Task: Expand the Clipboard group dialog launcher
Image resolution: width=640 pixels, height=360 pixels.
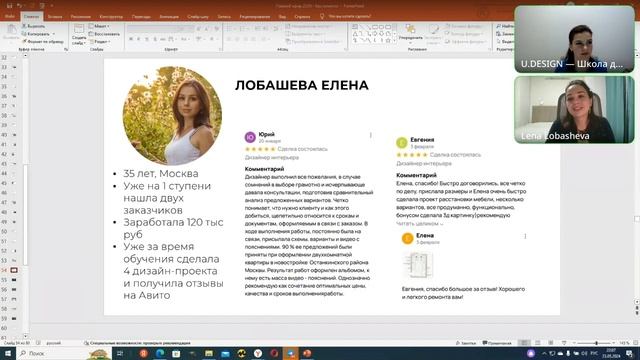Action: click(66, 49)
